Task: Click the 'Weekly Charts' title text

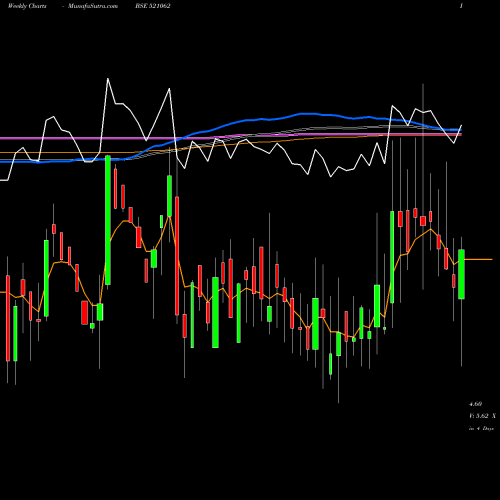Action: [x=27, y=6]
